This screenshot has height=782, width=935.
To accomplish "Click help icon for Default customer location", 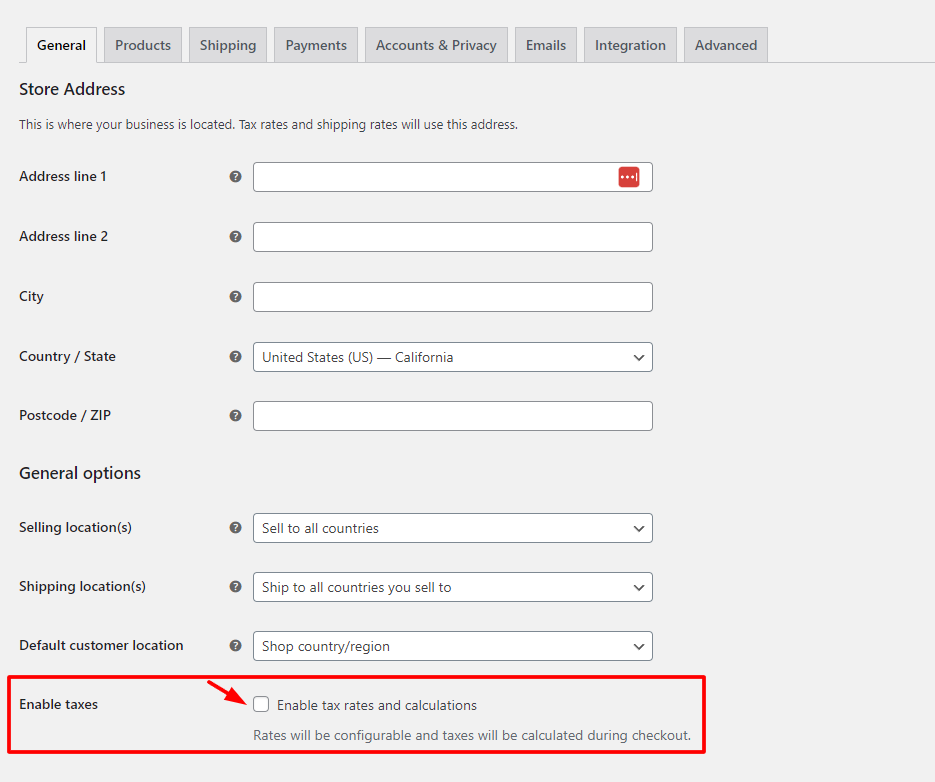I will 236,646.
